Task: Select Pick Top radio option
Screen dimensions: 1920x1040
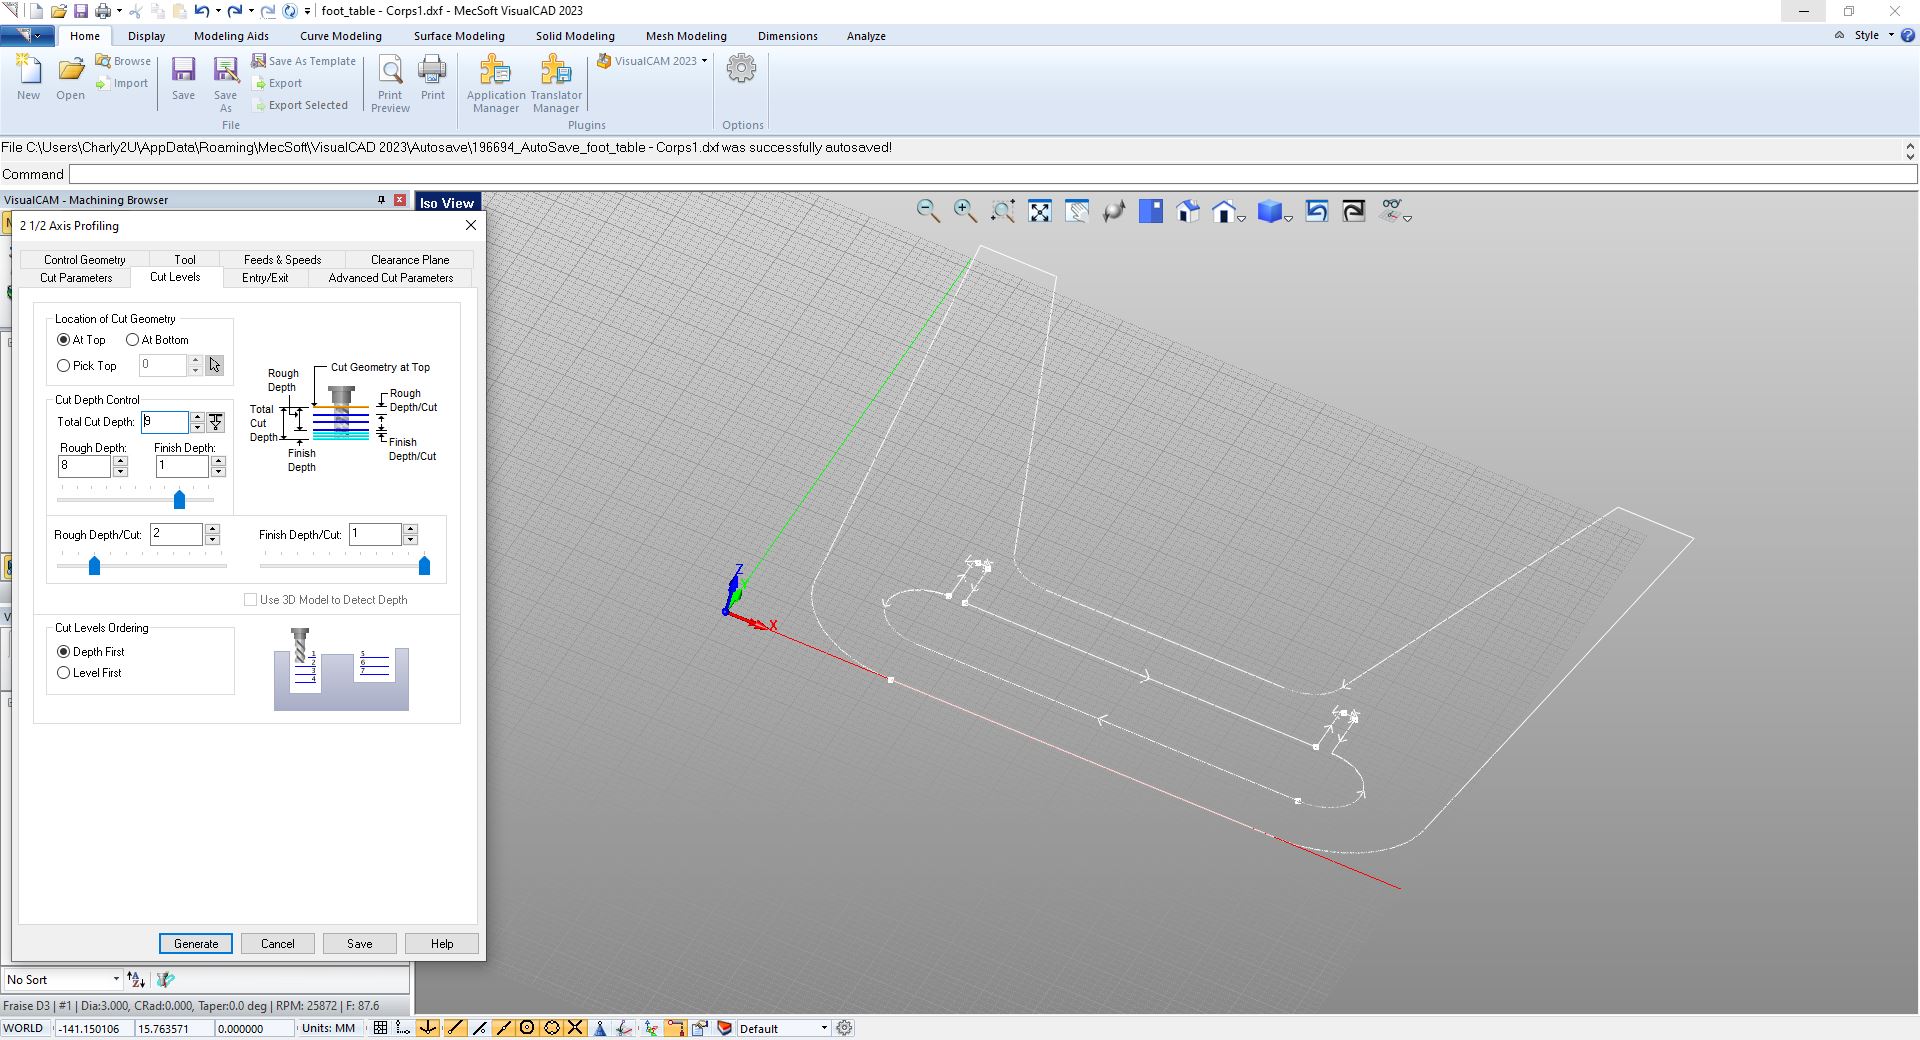Action: point(64,366)
